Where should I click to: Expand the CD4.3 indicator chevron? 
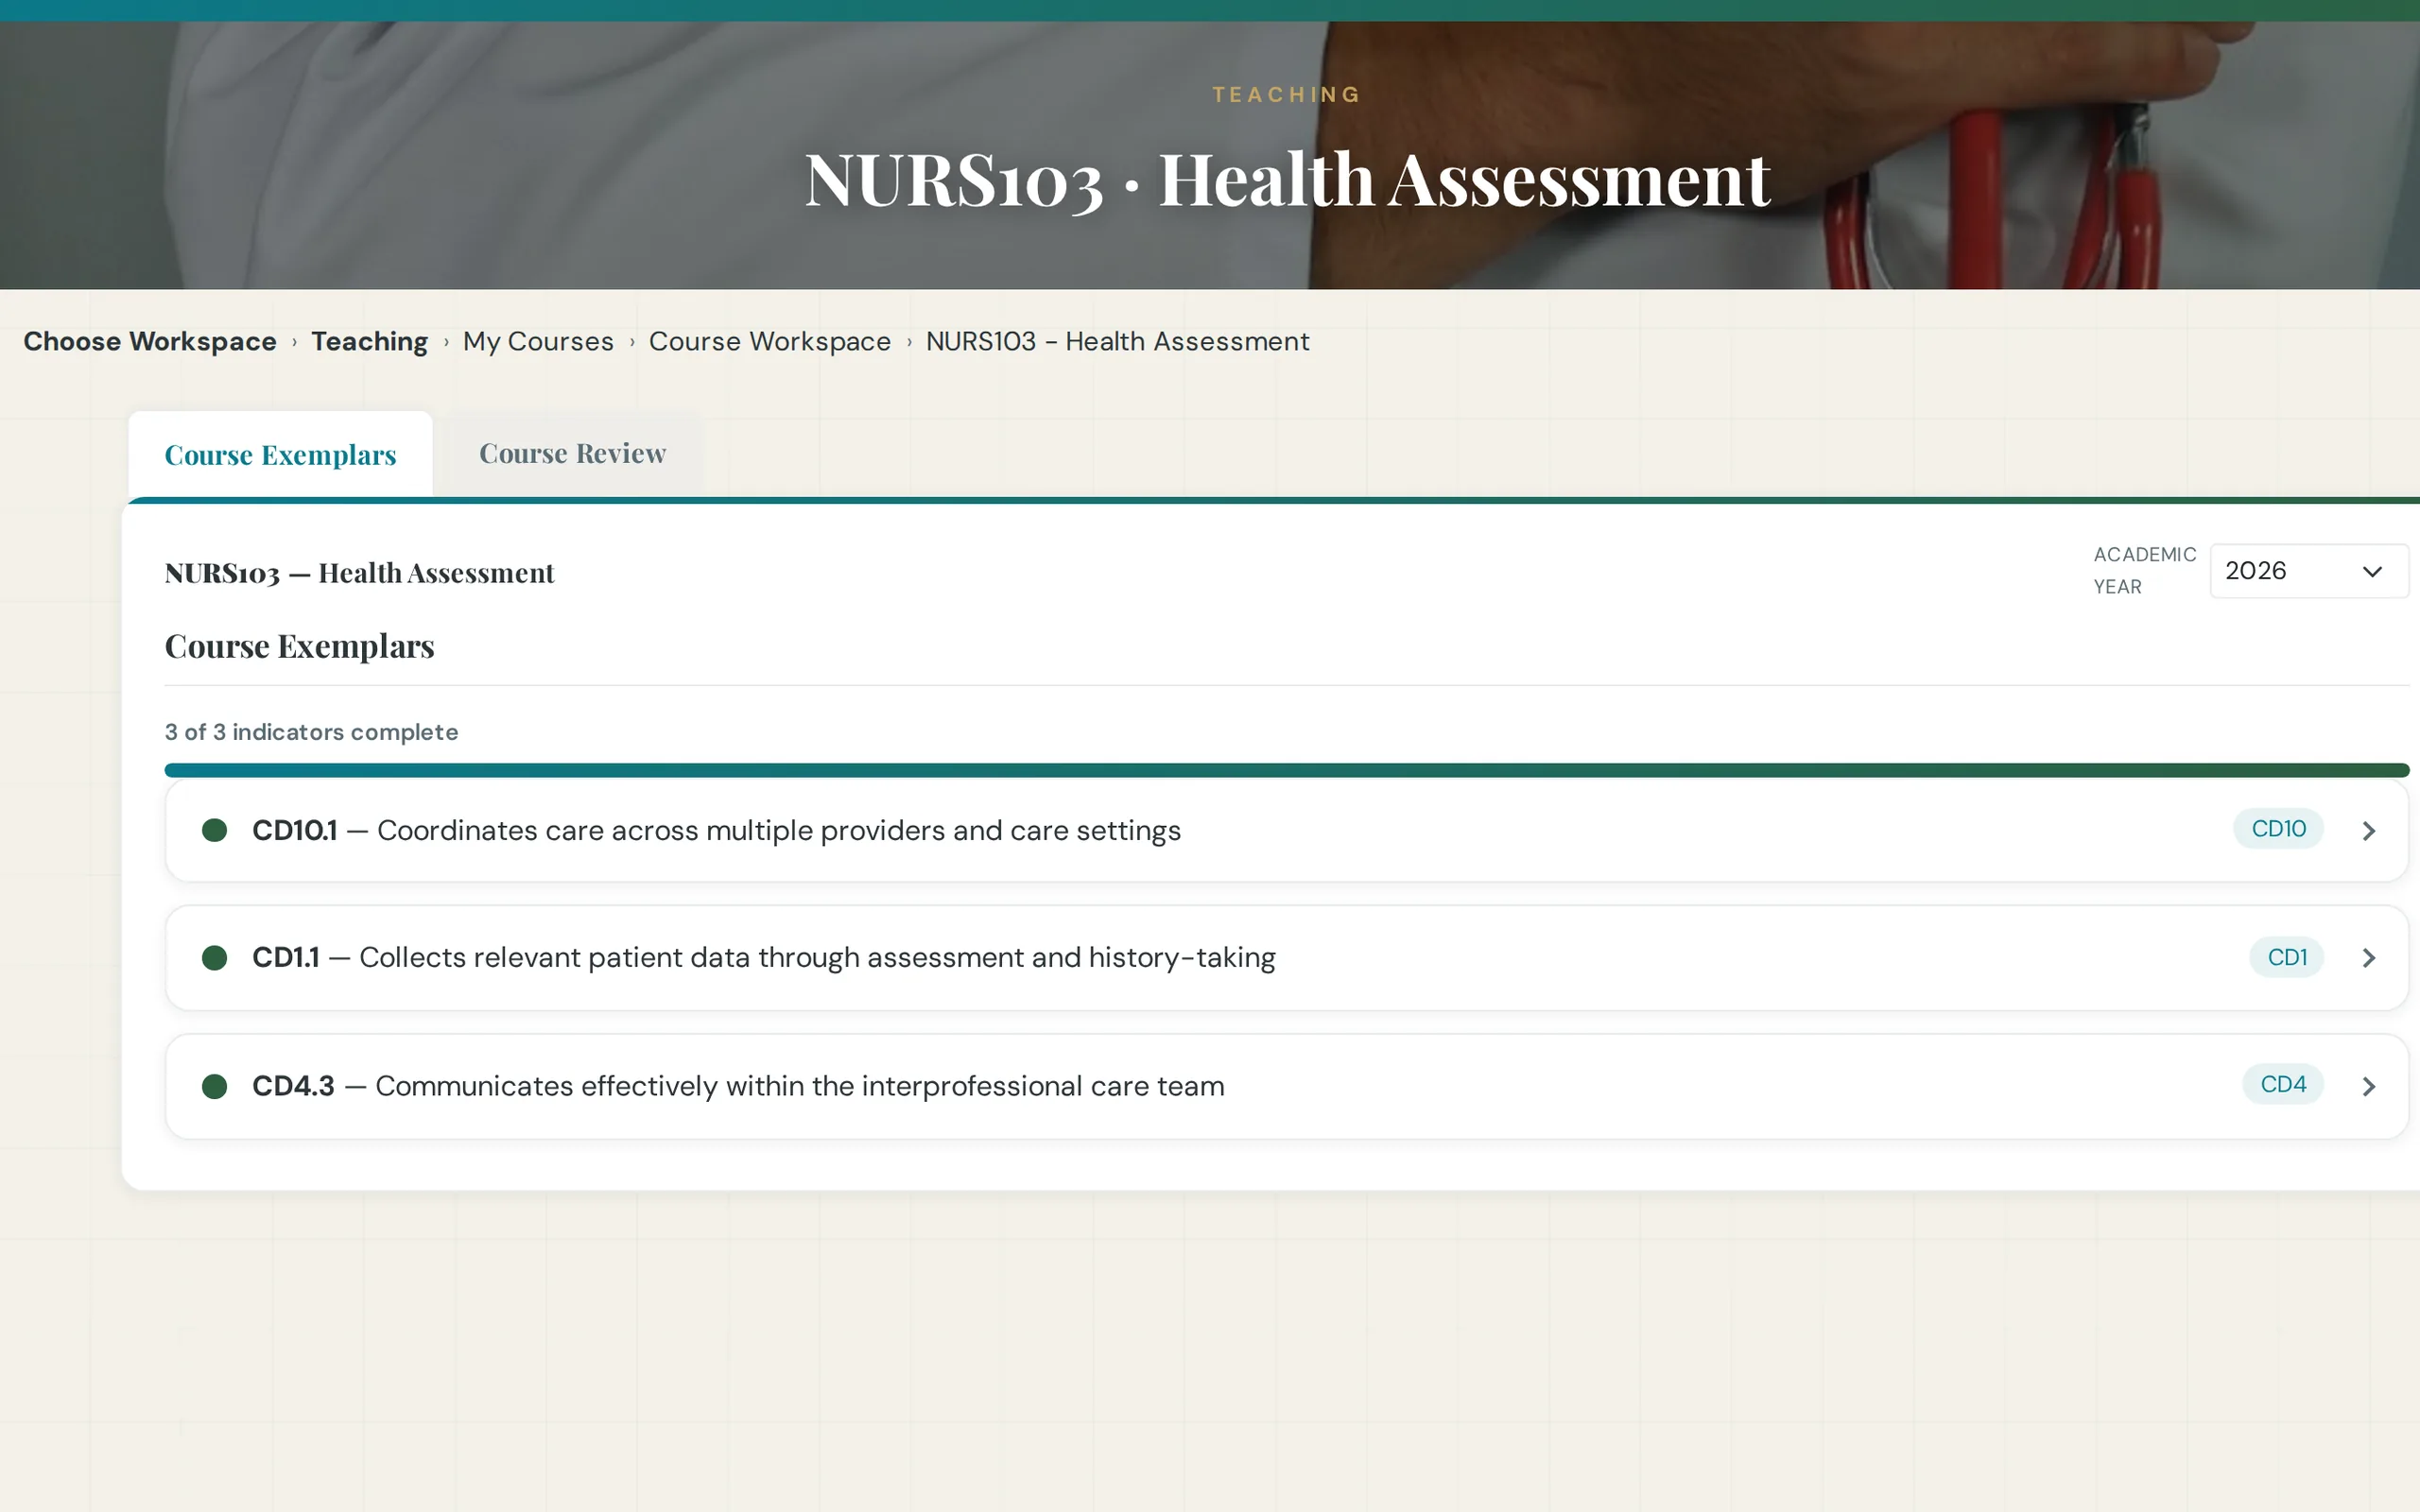point(2368,1086)
